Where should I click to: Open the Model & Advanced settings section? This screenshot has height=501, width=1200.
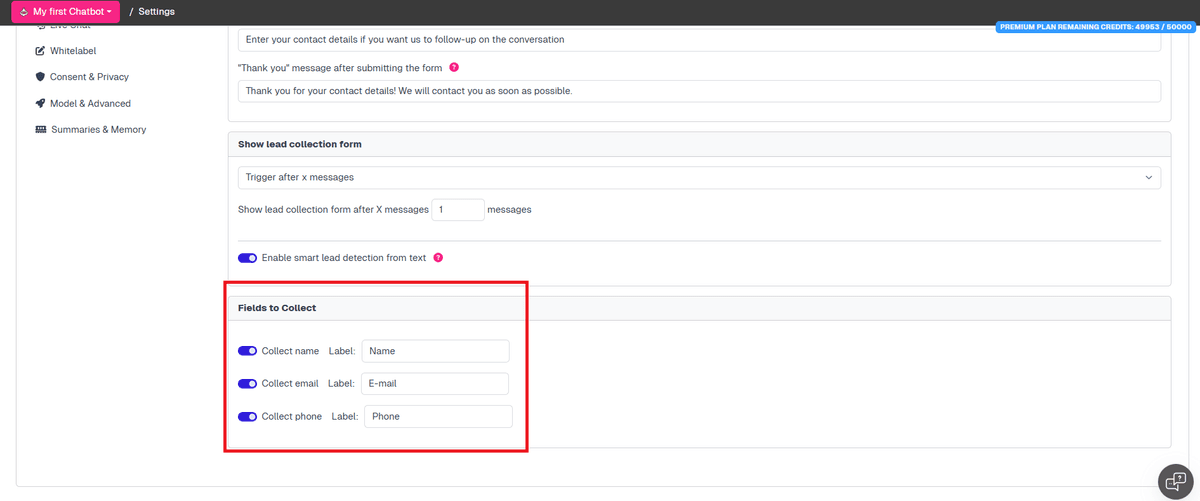pos(90,103)
